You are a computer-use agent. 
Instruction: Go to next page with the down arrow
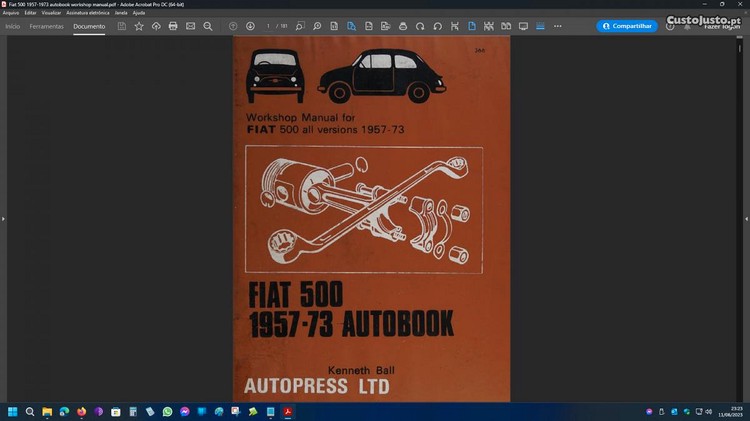tap(250, 26)
